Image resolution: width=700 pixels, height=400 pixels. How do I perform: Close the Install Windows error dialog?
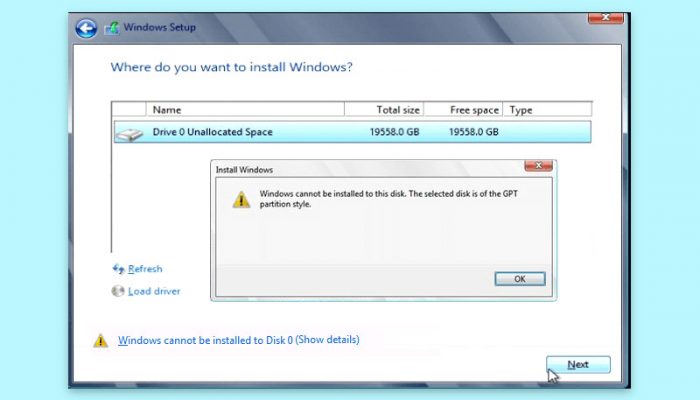click(538, 166)
